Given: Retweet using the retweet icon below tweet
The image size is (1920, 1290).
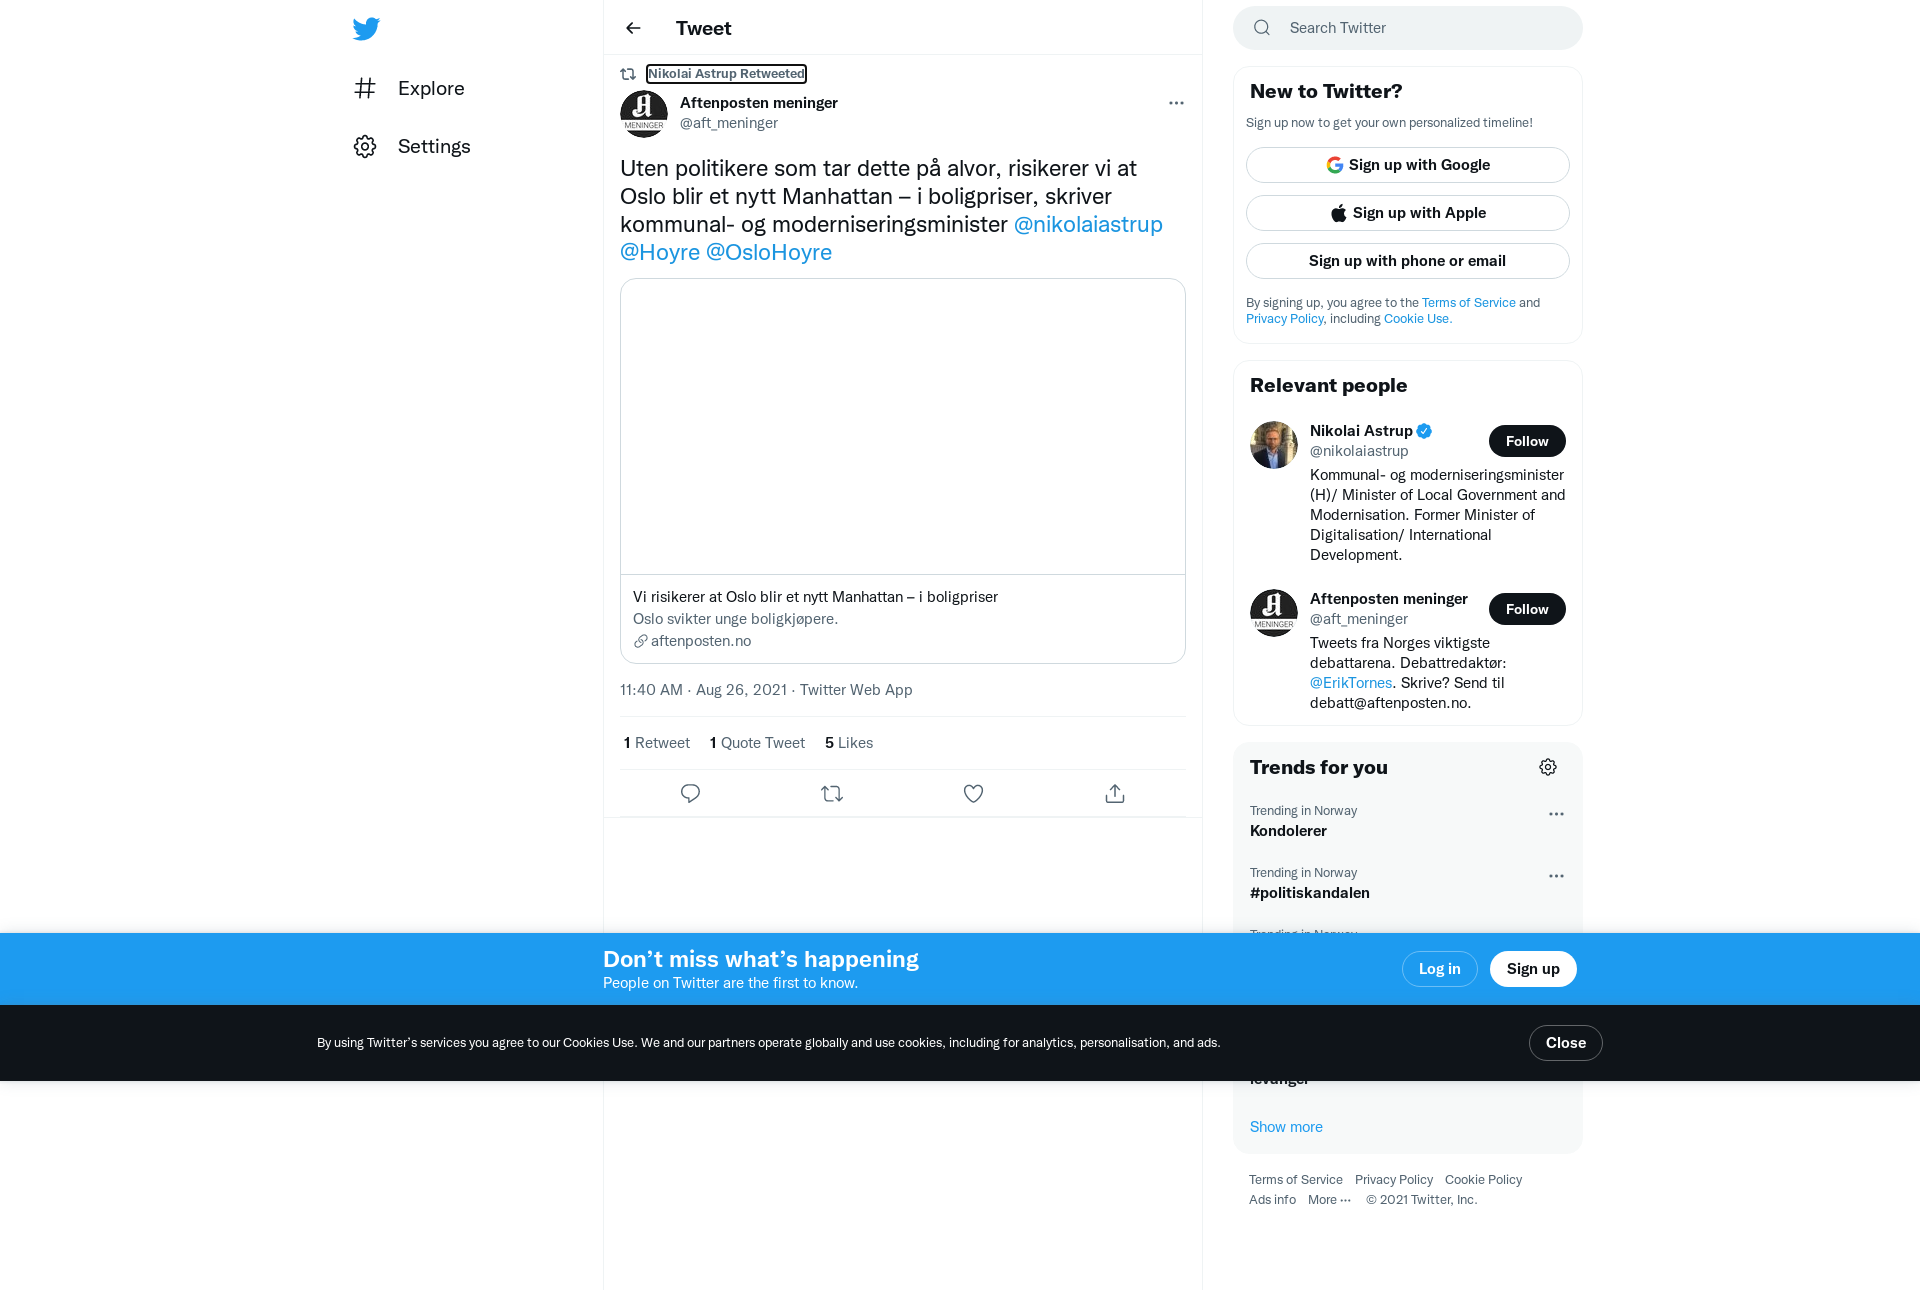Looking at the screenshot, I should (x=832, y=793).
